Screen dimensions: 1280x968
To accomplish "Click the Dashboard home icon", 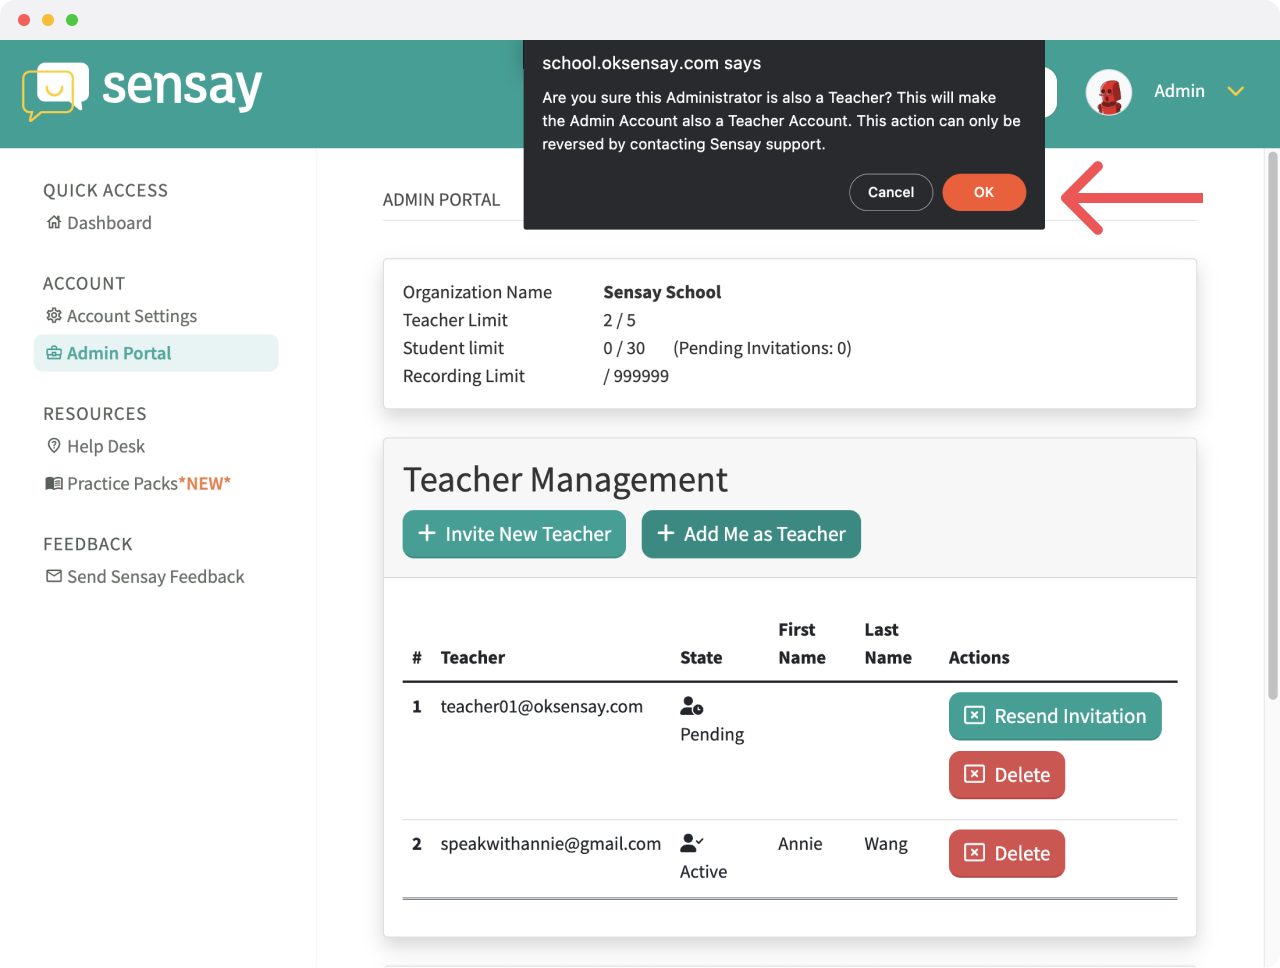I will (54, 223).
